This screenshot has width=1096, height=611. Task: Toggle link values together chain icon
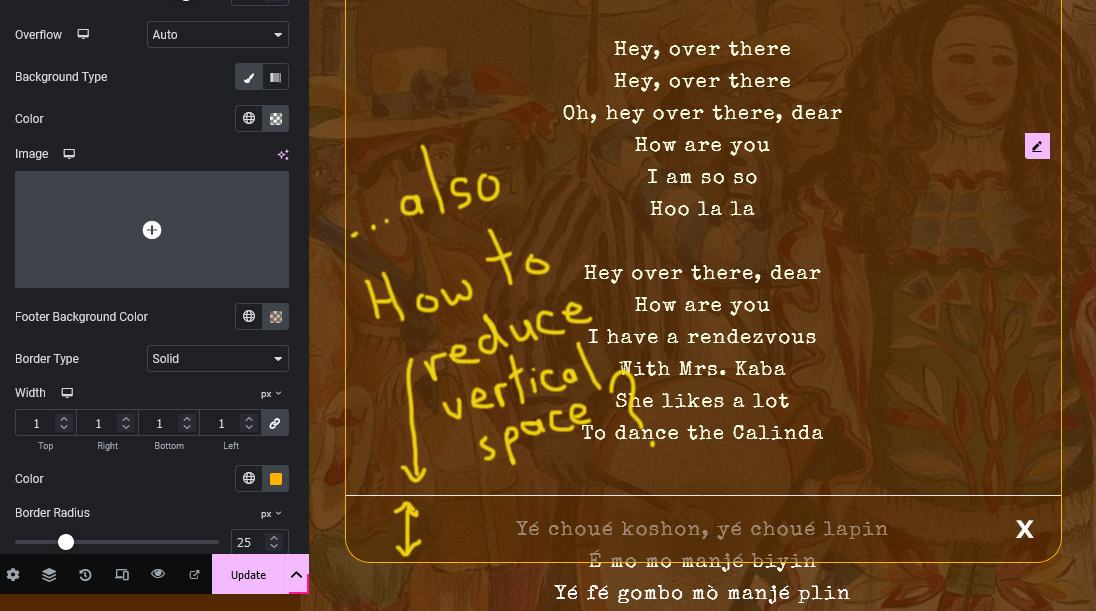[275, 423]
